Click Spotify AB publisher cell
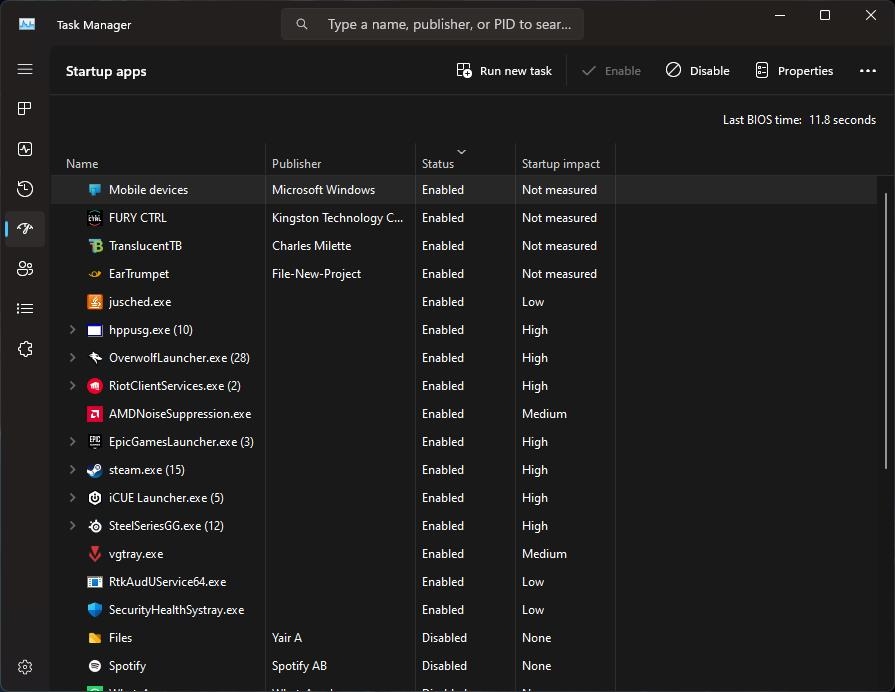 299,666
